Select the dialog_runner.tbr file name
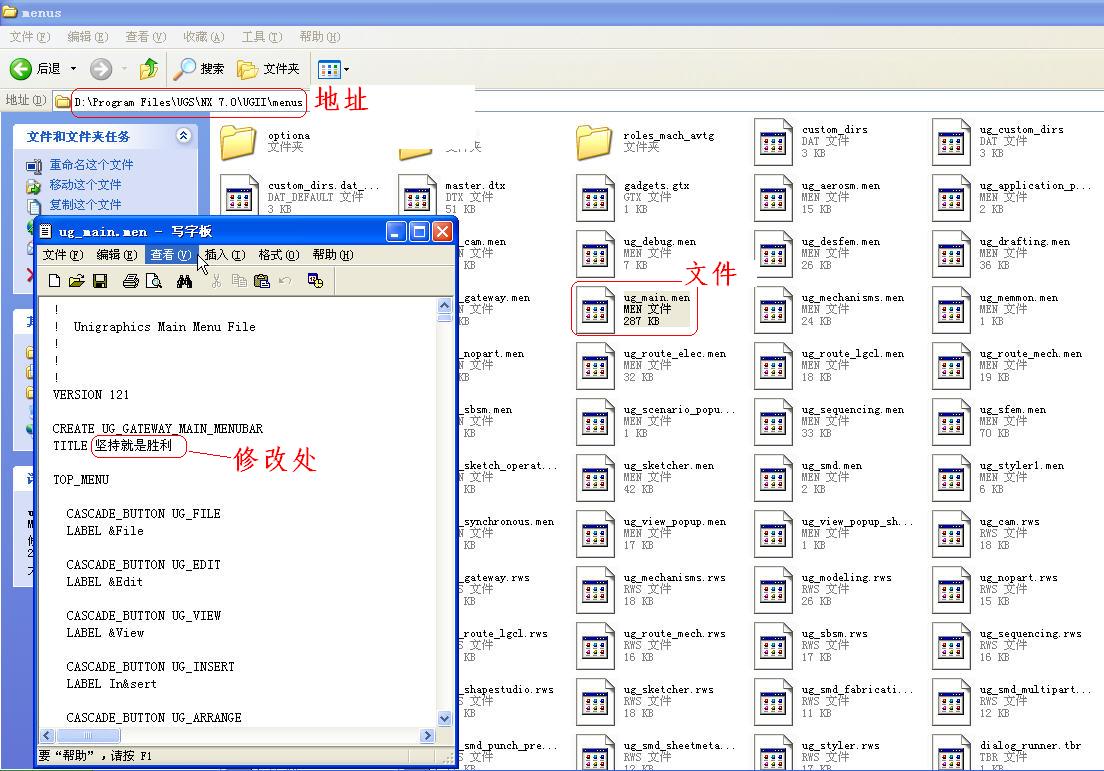Viewport: 1104px width, 771px height. pyautogui.click(x=1030, y=745)
